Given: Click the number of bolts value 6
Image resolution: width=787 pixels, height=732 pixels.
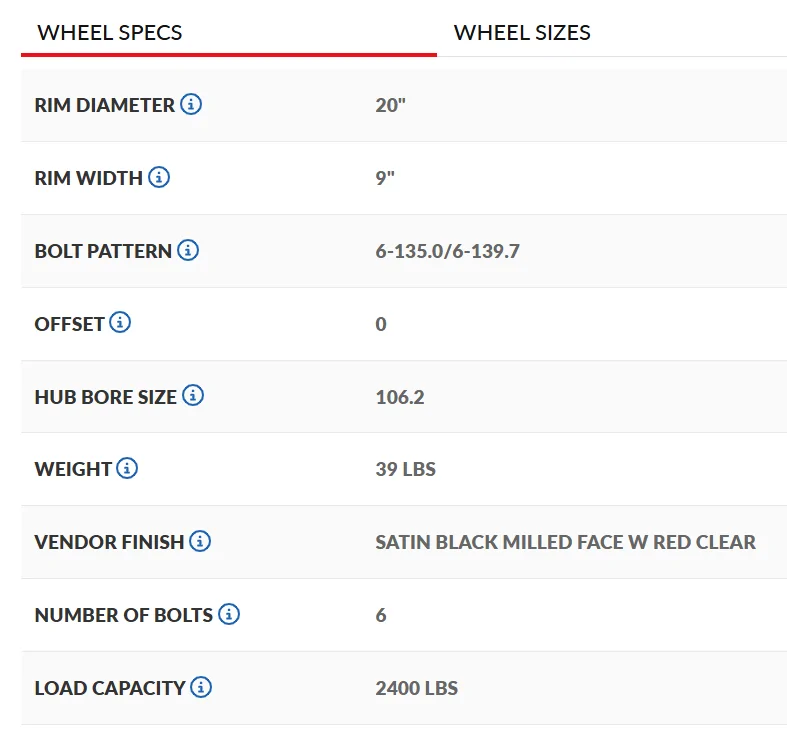Looking at the screenshot, I should tap(381, 615).
